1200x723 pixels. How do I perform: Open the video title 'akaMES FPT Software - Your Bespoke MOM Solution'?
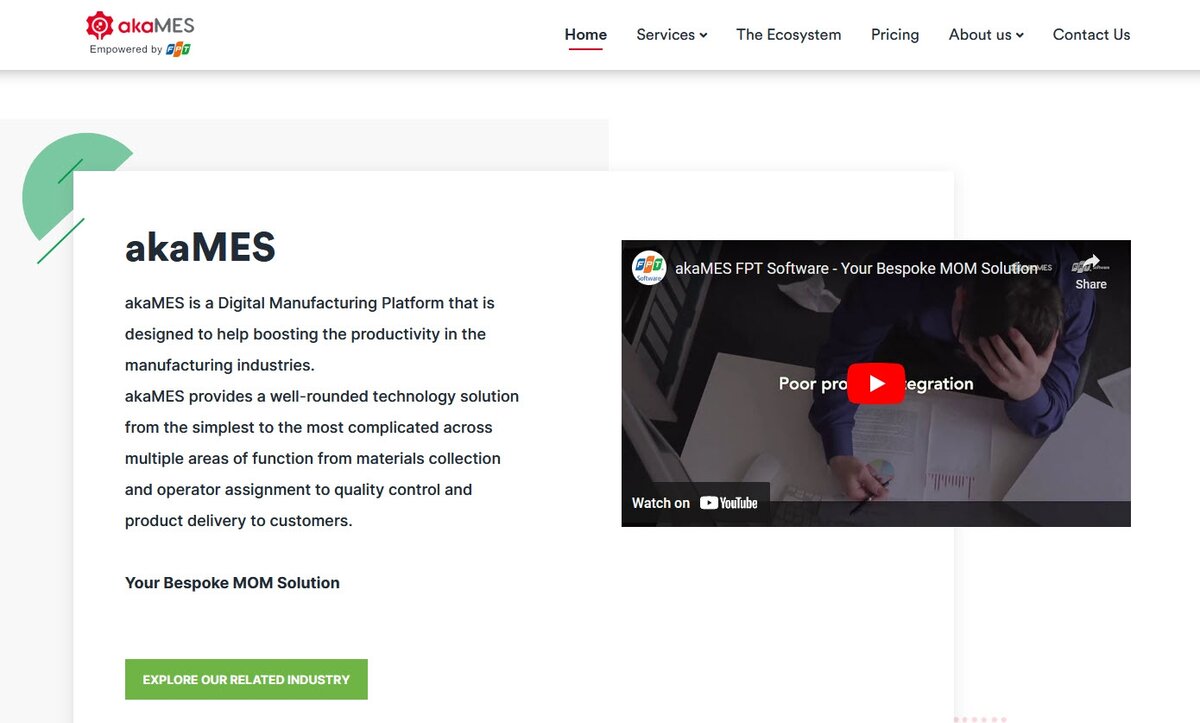pos(856,268)
